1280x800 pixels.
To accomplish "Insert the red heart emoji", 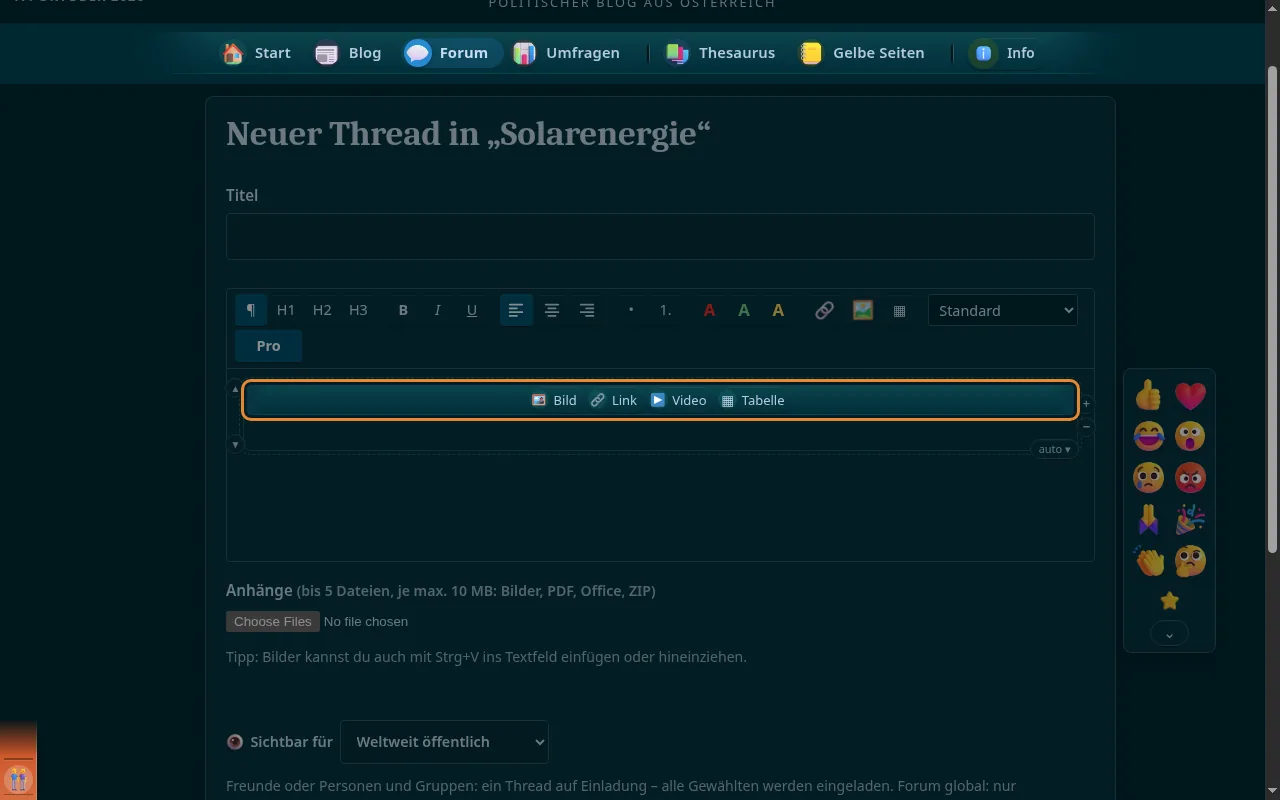I will (x=1190, y=395).
